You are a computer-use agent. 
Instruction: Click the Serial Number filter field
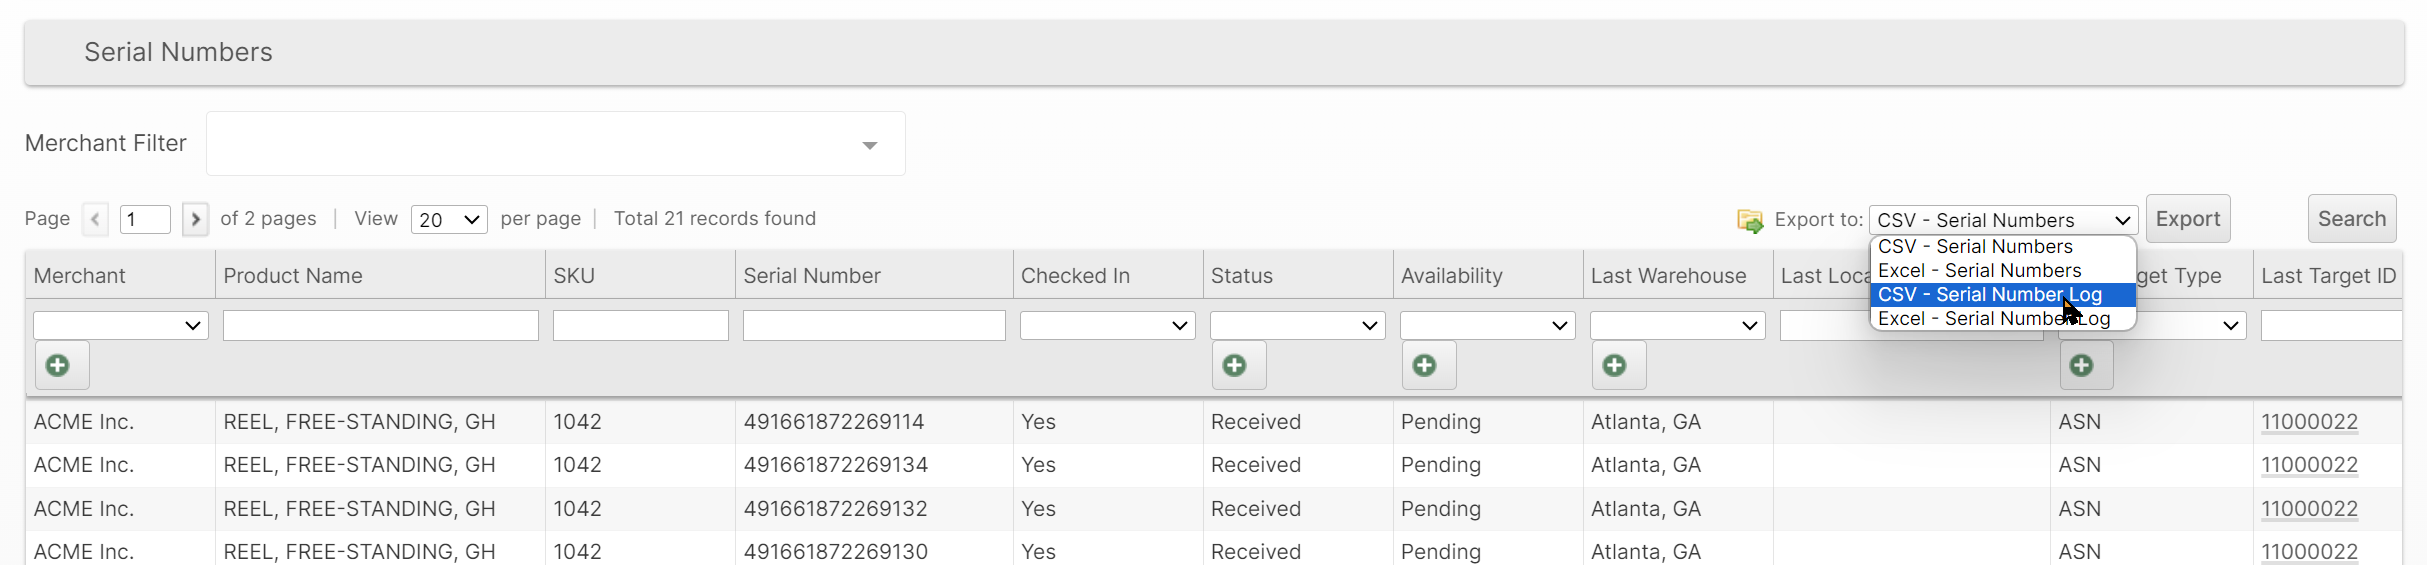pyautogui.click(x=874, y=326)
